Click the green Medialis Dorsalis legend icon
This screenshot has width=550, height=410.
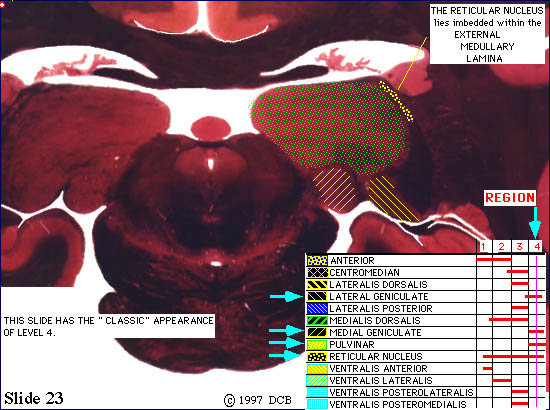pyautogui.click(x=317, y=320)
